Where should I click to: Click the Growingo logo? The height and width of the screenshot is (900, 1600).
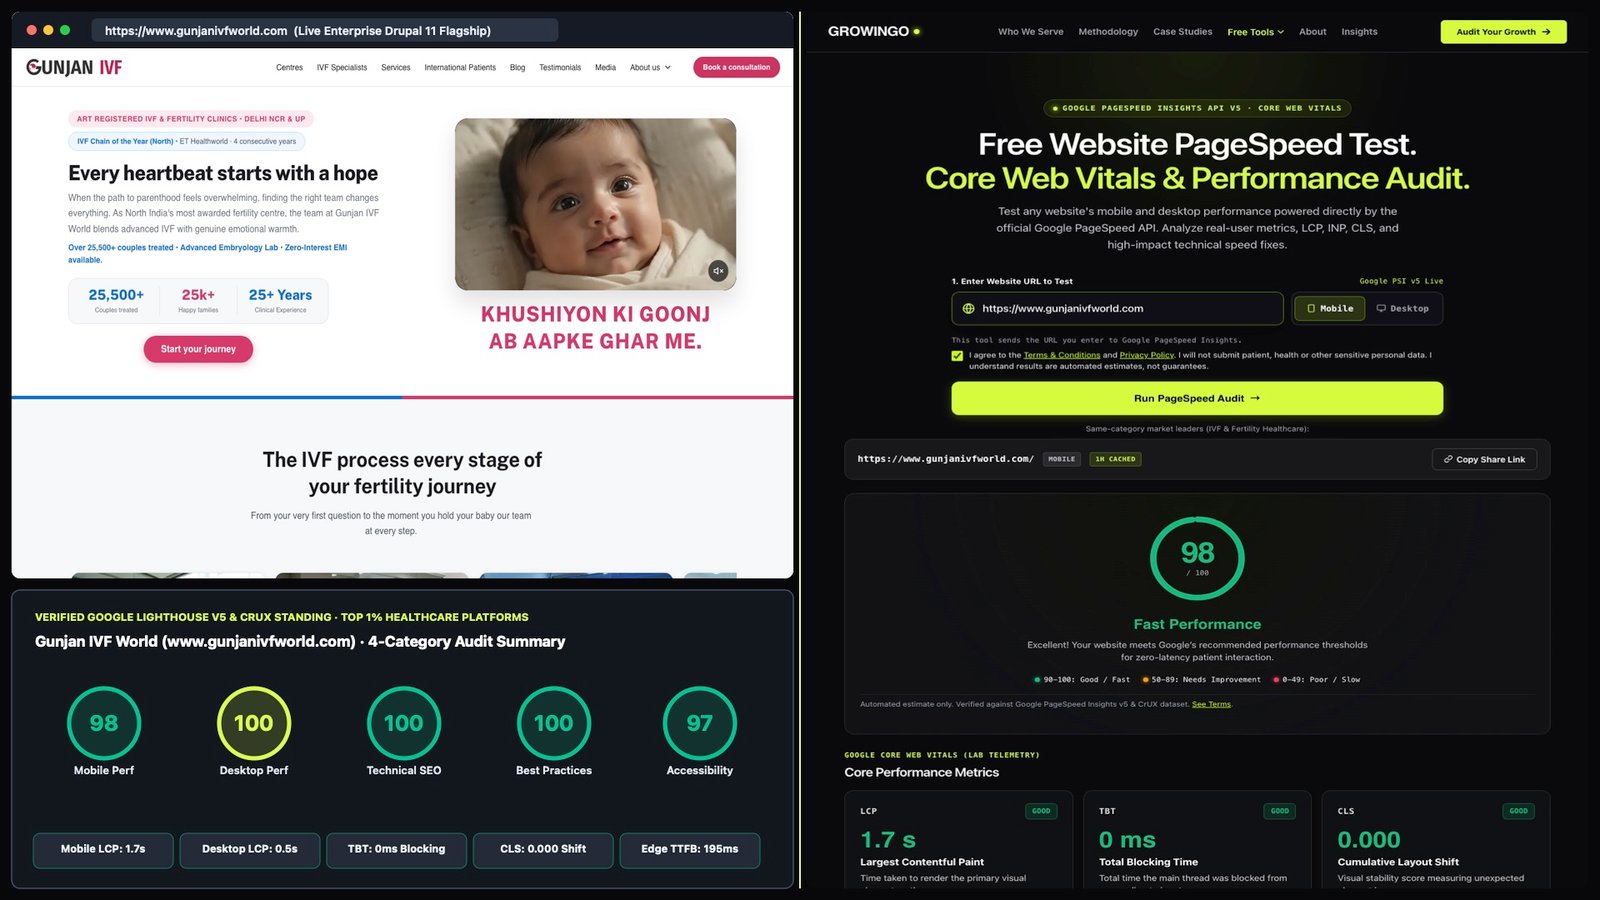pyautogui.click(x=874, y=32)
